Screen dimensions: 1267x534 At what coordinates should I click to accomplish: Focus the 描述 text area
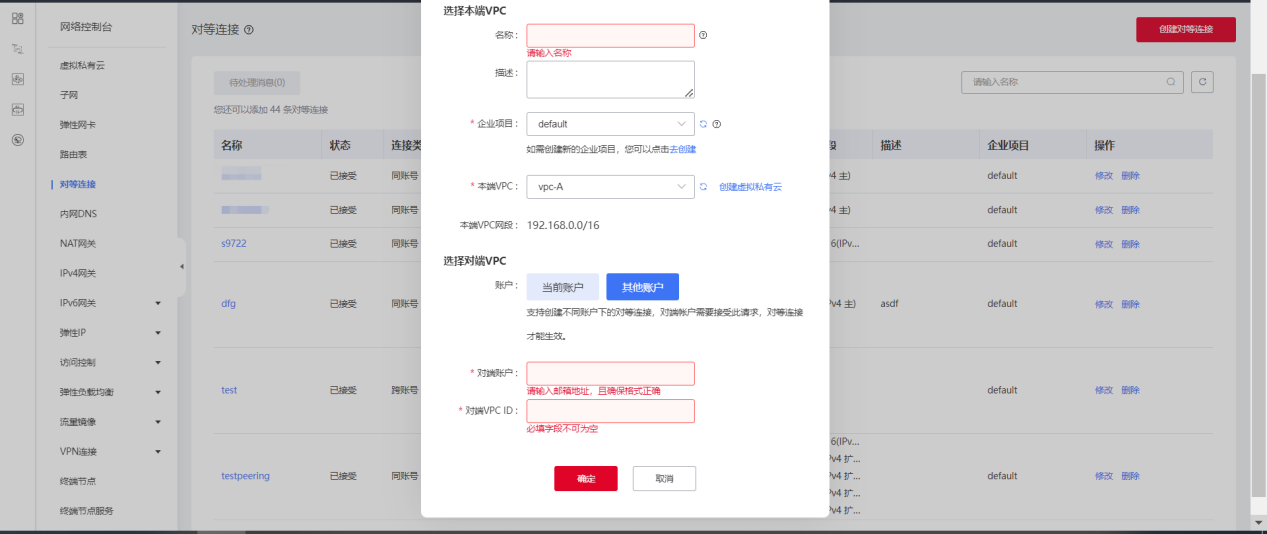point(610,80)
